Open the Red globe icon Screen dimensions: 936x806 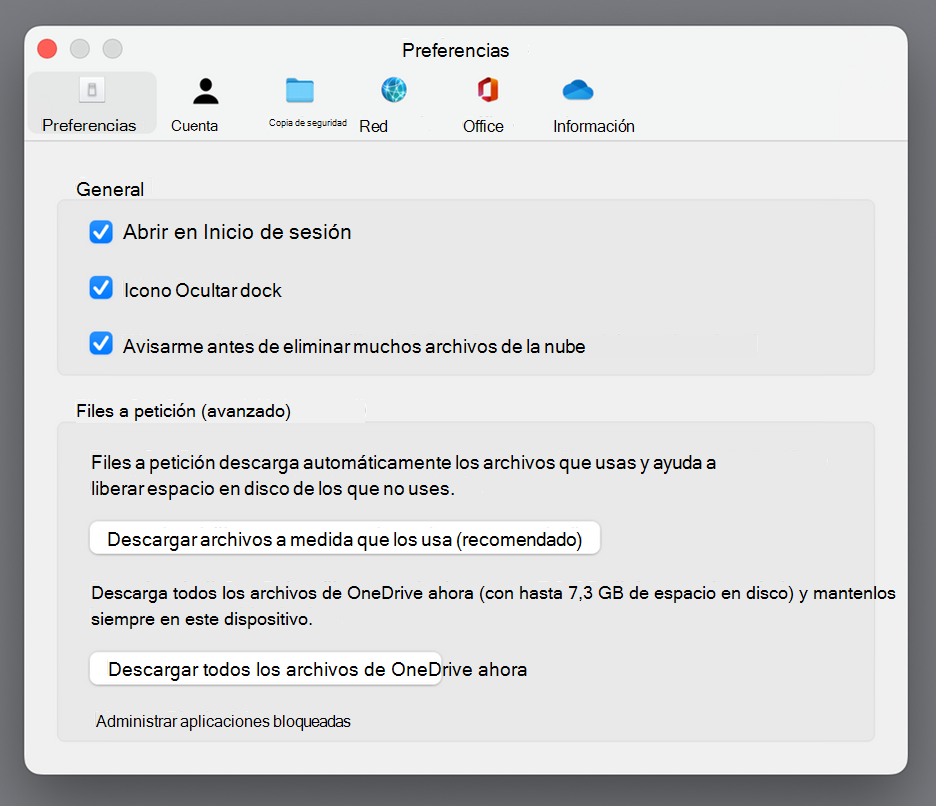point(394,90)
